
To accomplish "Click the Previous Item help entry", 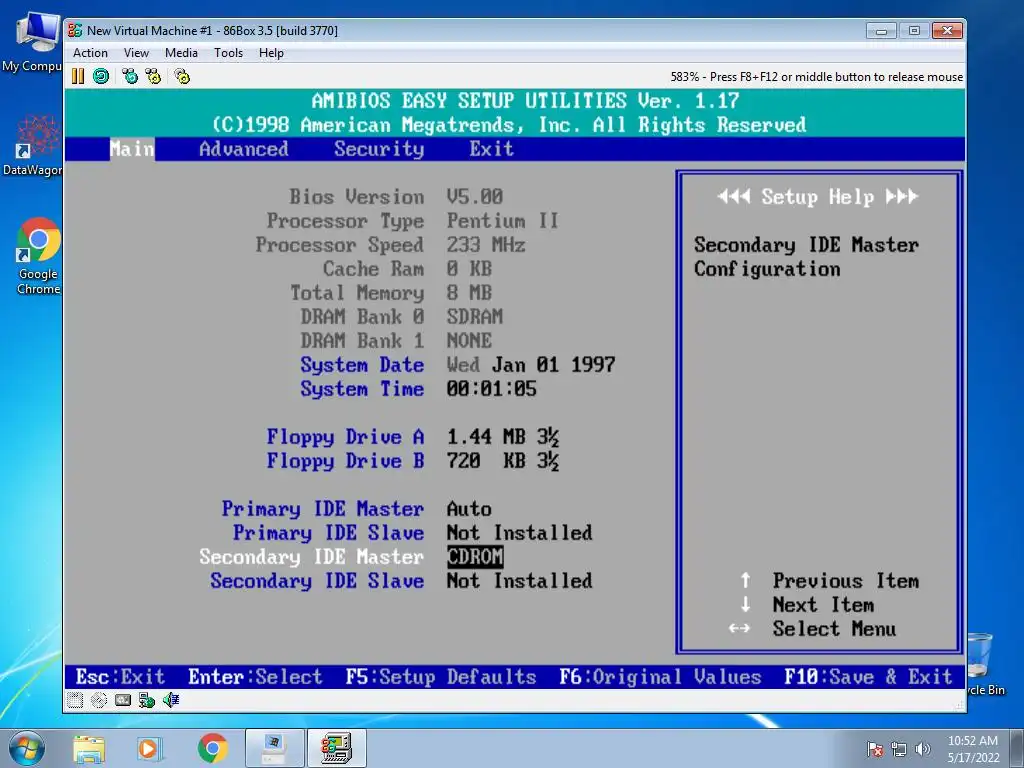I will coord(846,581).
